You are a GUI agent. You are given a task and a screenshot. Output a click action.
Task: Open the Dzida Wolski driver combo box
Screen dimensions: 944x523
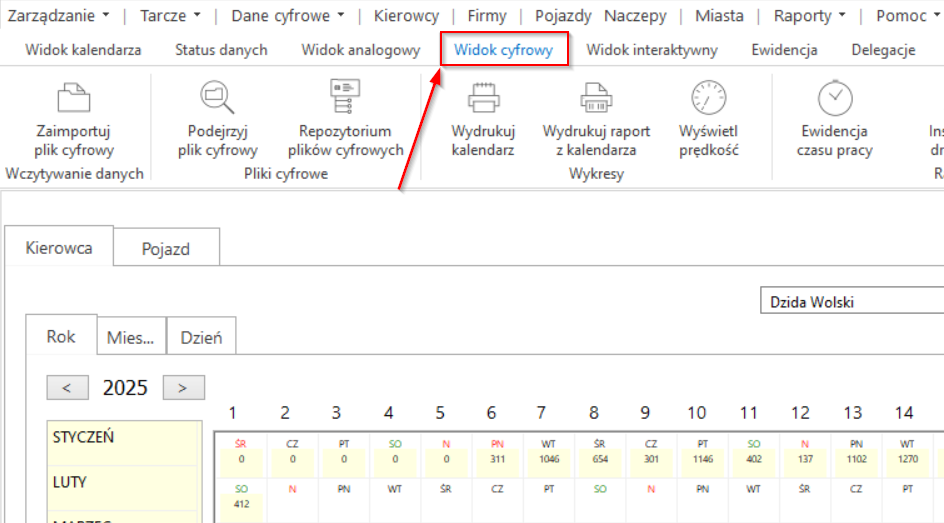tap(852, 302)
